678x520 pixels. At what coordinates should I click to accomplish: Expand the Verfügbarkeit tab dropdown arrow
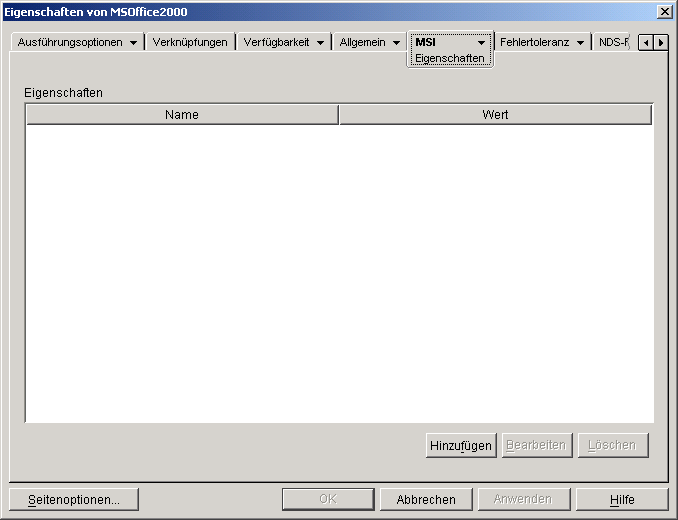pos(320,43)
